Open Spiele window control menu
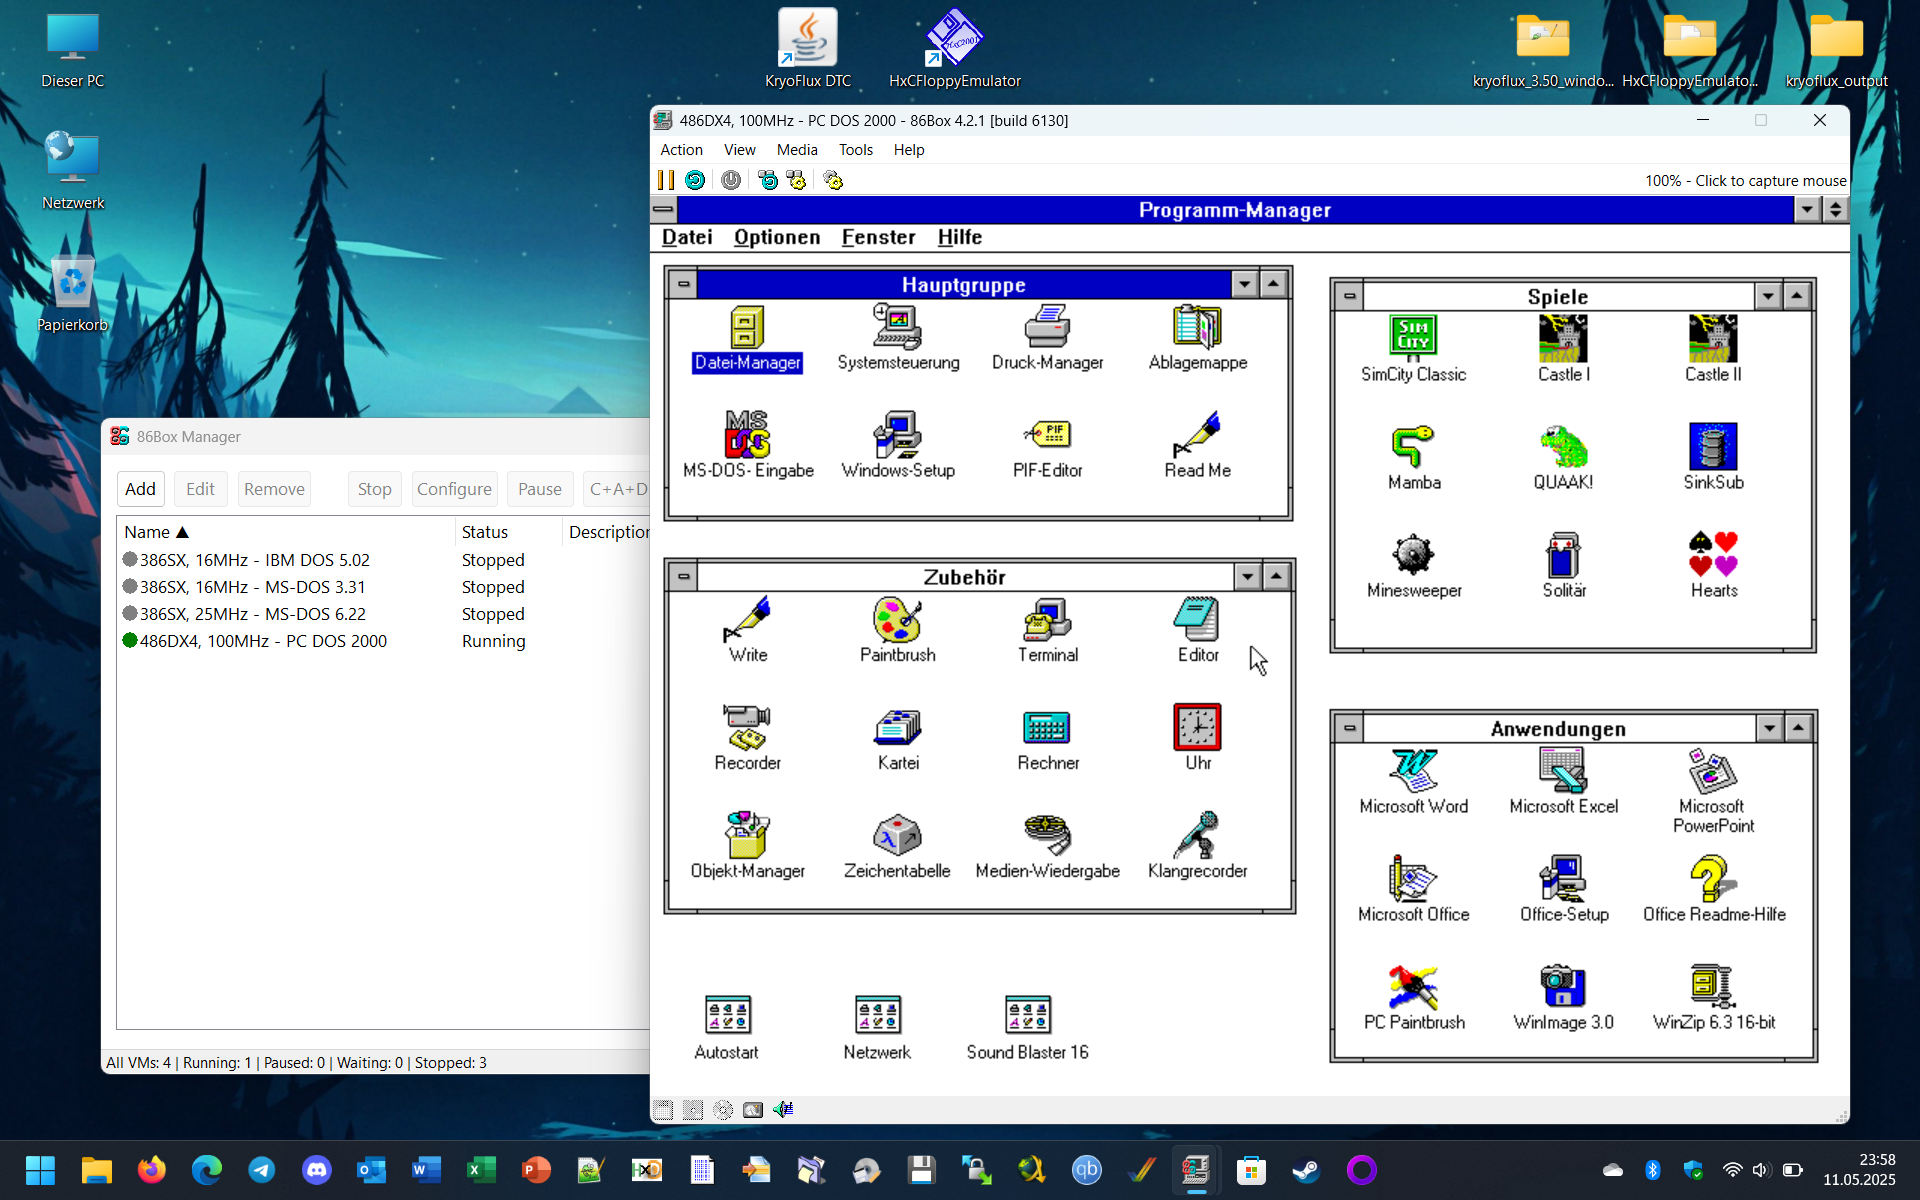 (1349, 296)
